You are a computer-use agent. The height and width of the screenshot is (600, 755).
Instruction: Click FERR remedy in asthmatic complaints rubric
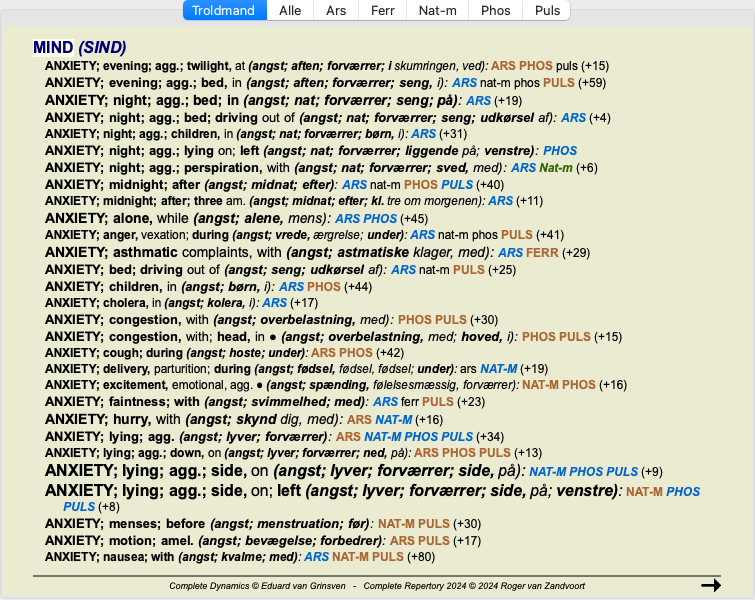point(542,252)
